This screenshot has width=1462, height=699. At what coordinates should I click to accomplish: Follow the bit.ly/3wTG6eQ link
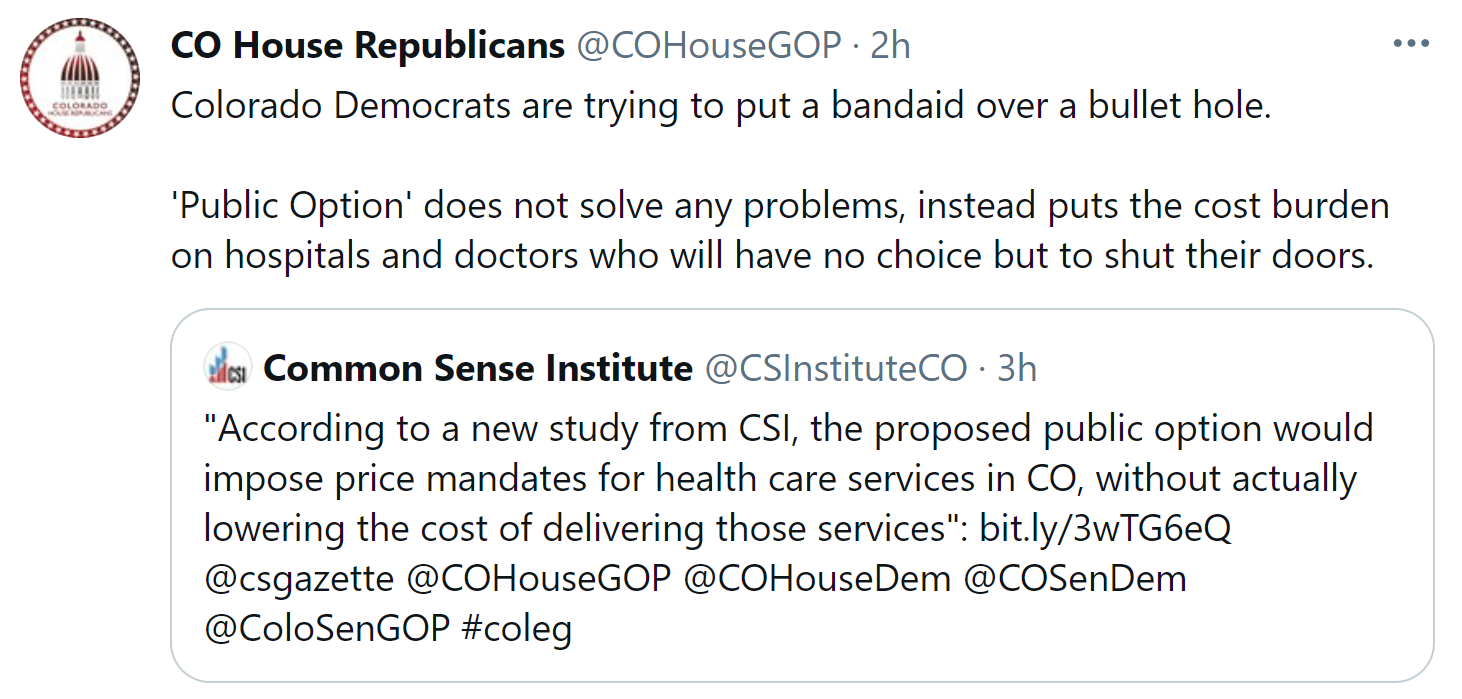(1105, 529)
